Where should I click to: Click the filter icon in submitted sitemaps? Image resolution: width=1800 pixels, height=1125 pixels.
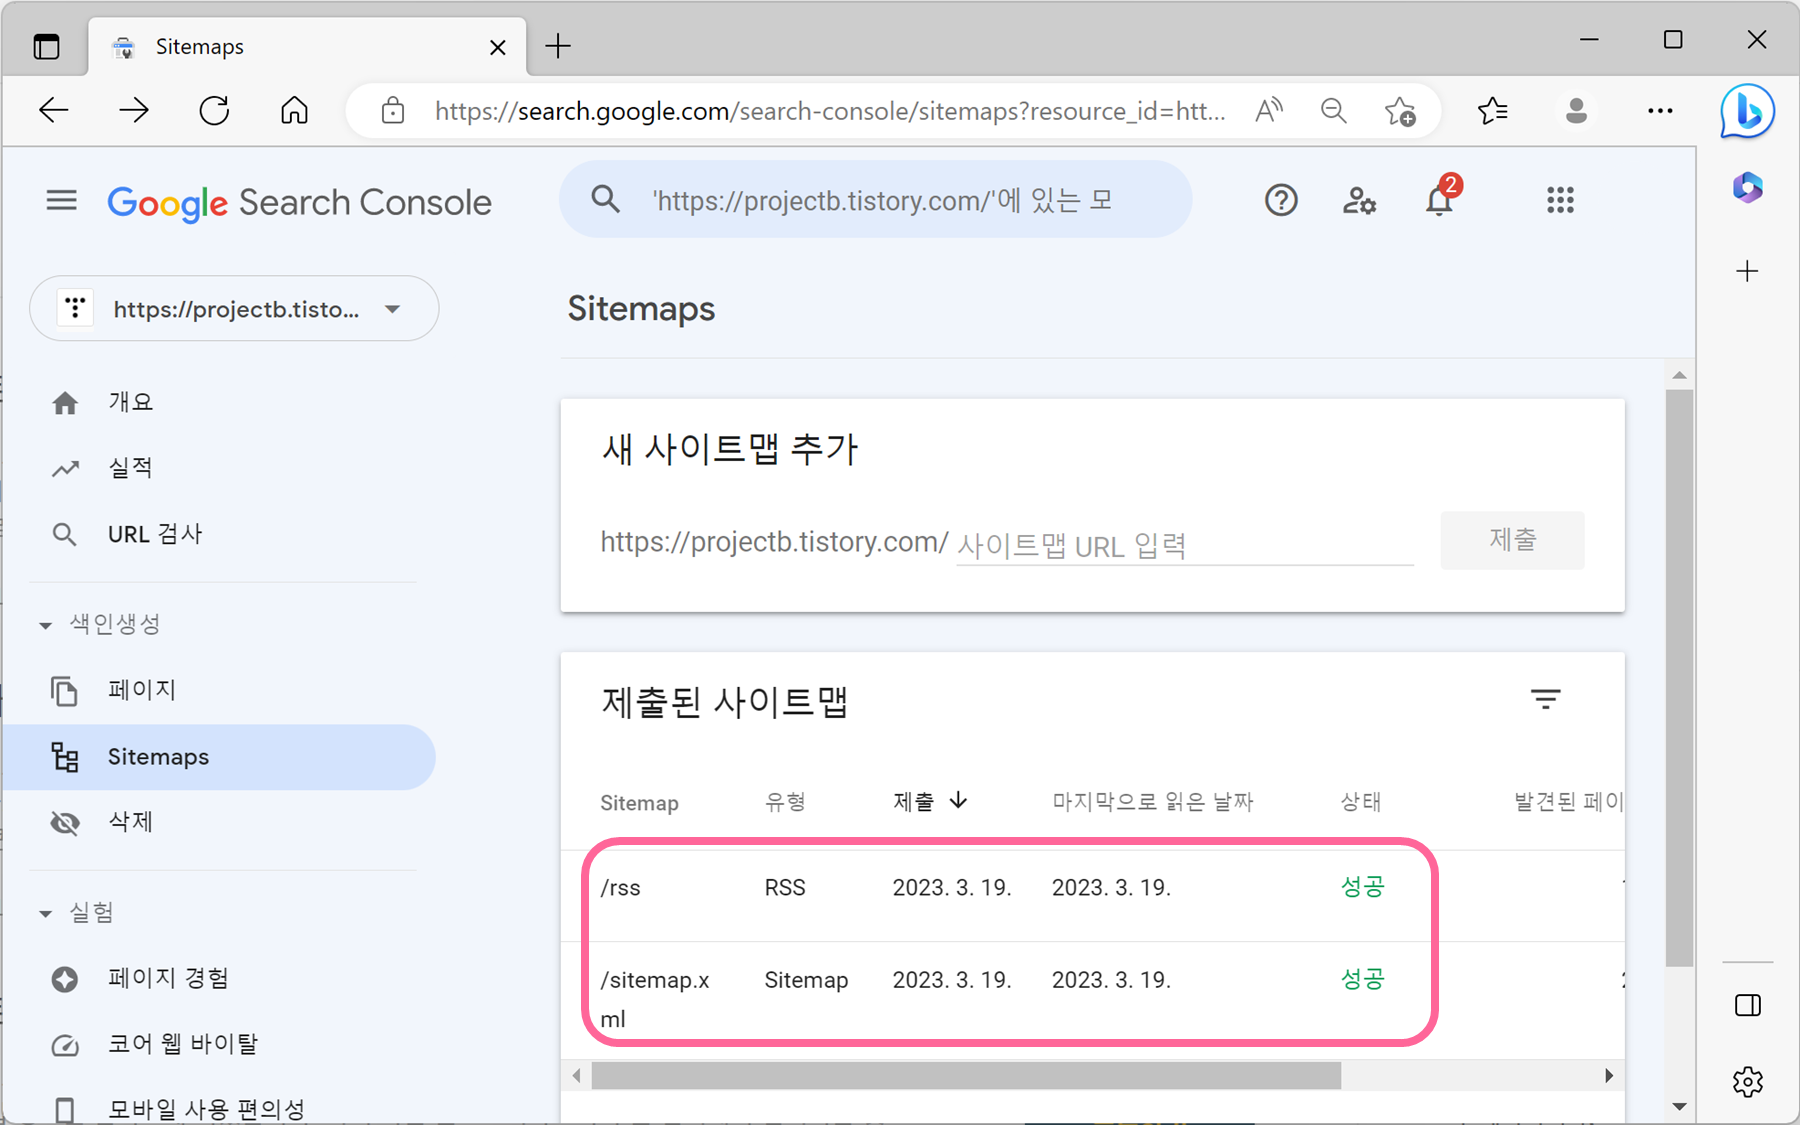(1545, 699)
